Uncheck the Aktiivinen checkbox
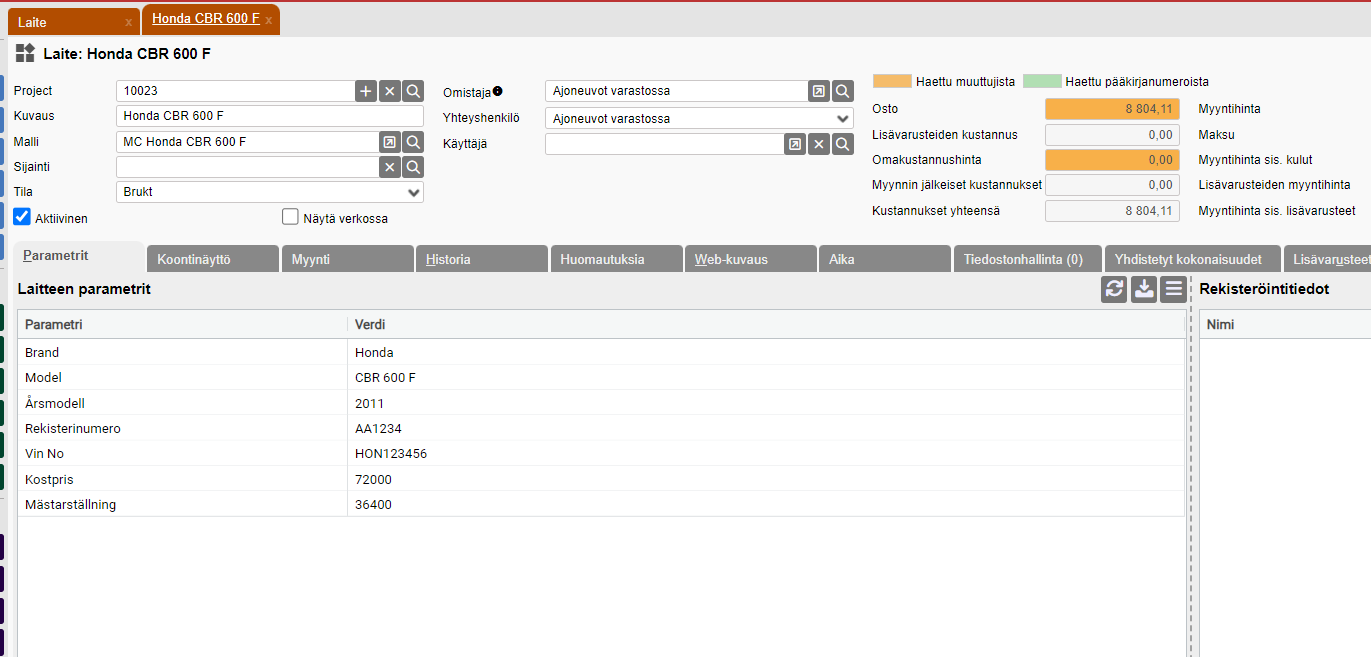 22,216
